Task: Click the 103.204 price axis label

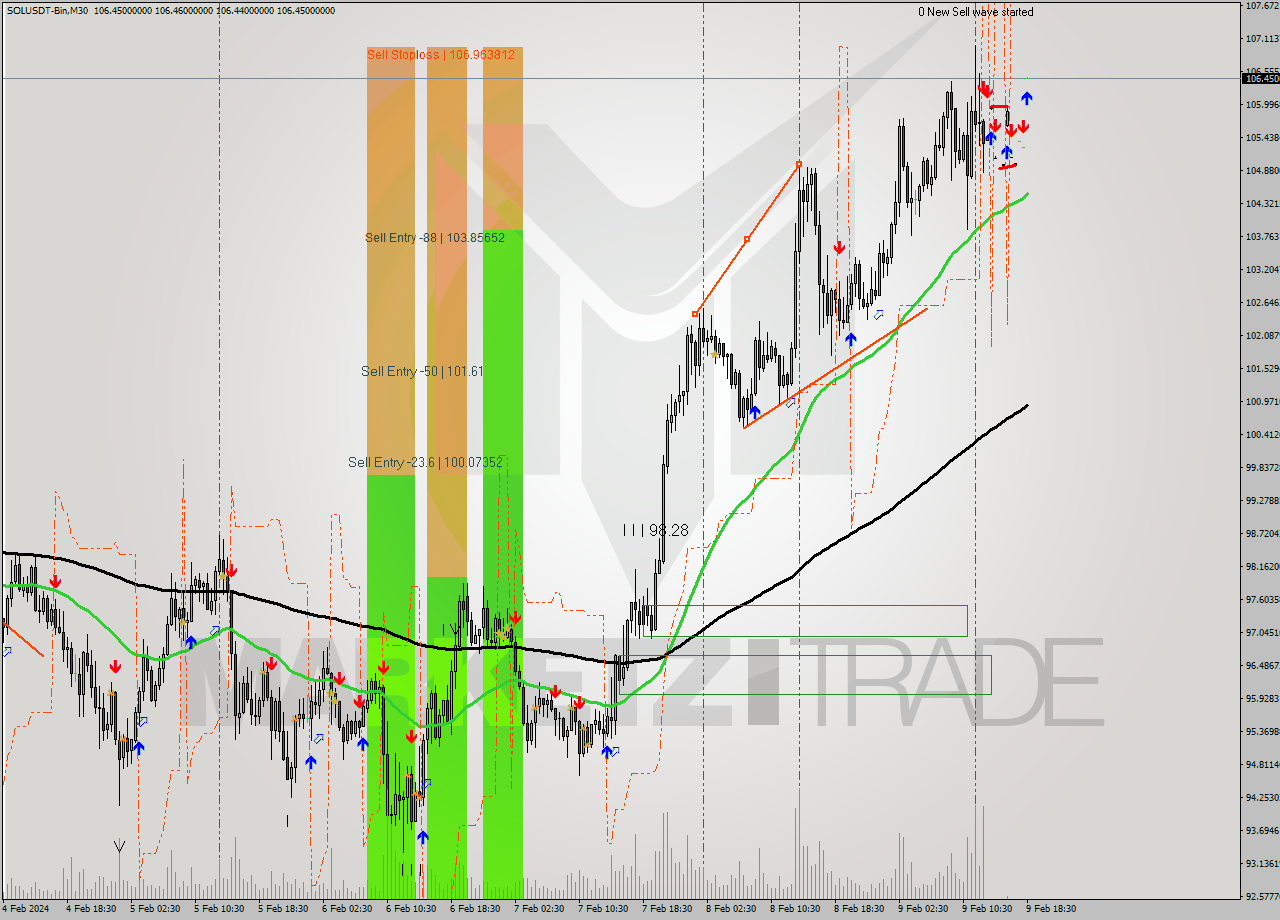Action: click(1262, 270)
